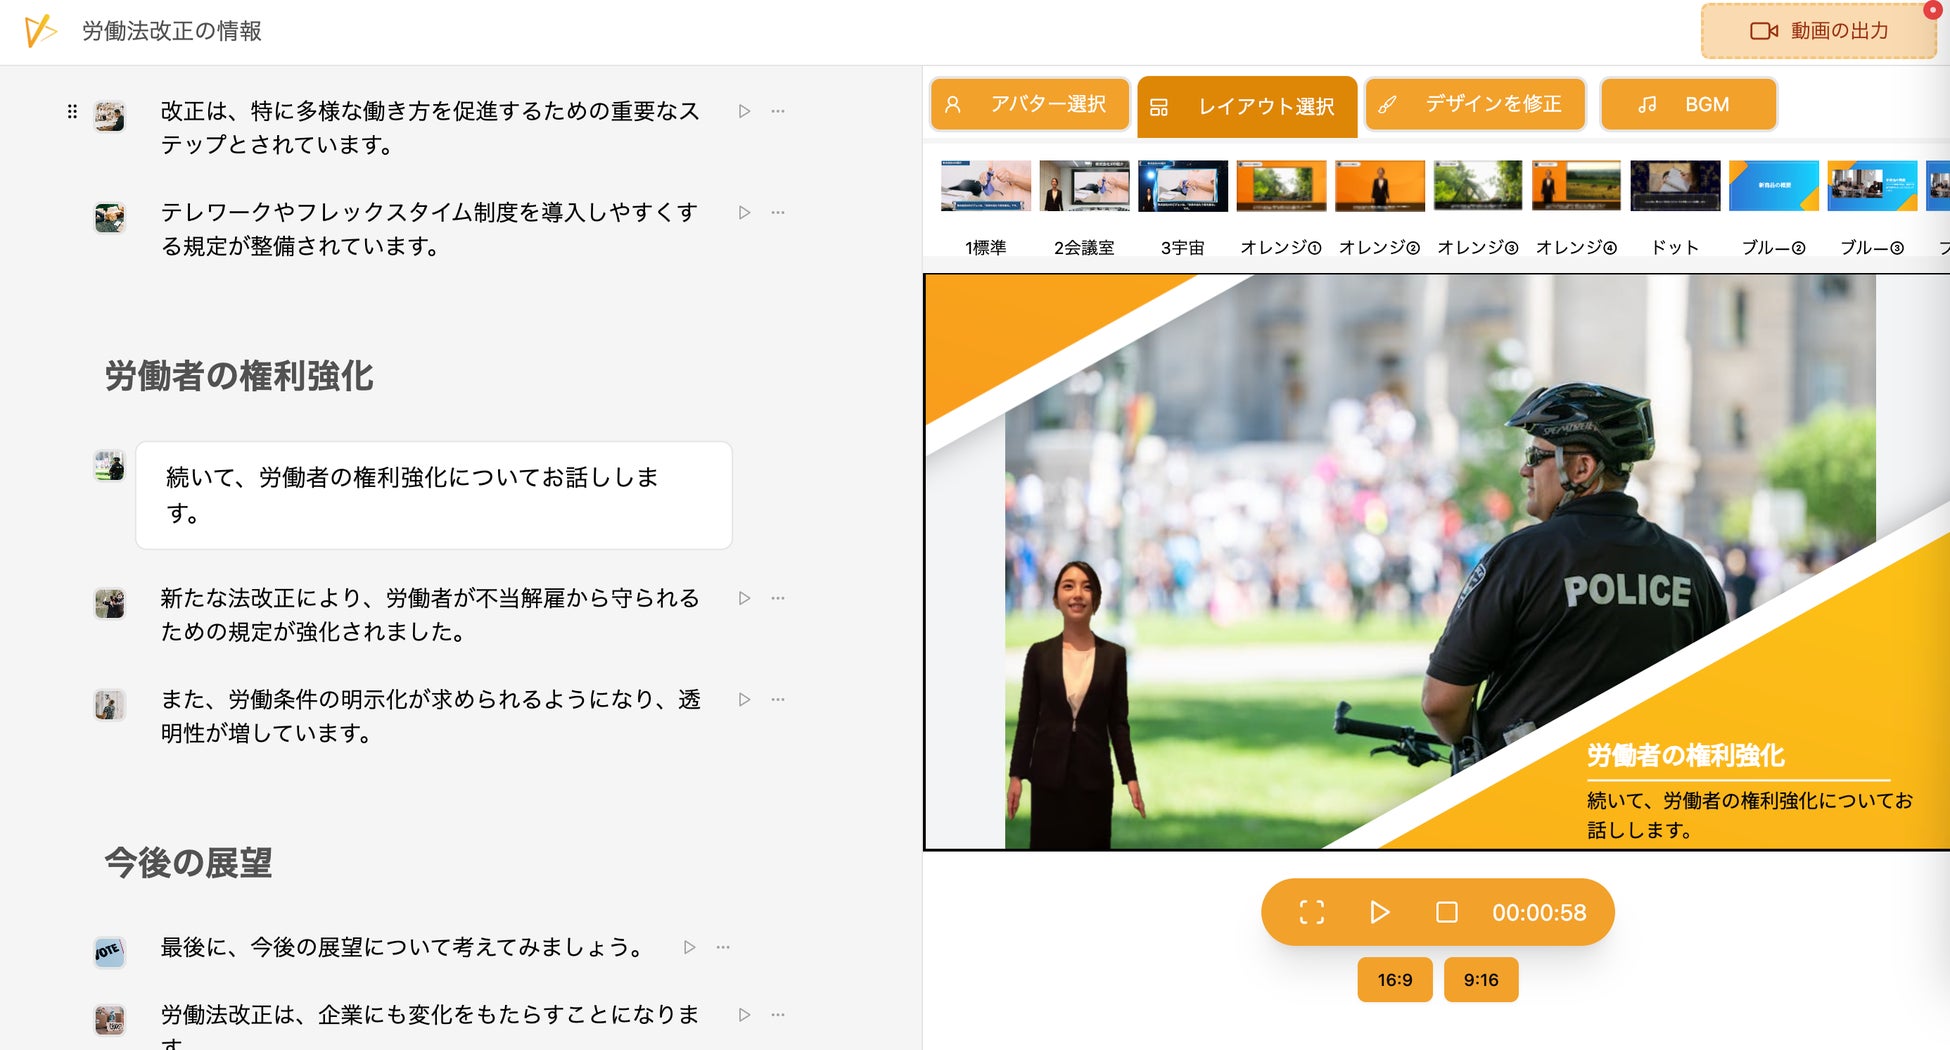Open more options for 改正は、特に多様な line
This screenshot has height=1050, width=1950.
point(778,111)
